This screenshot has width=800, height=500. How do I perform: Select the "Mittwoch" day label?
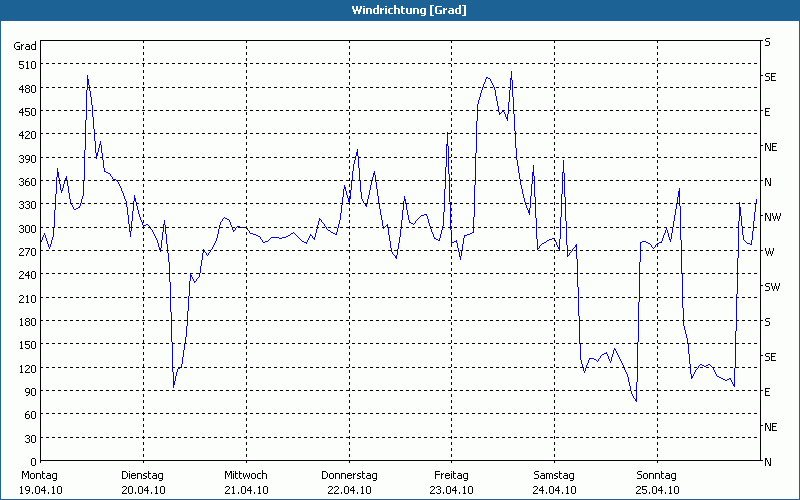tap(245, 476)
